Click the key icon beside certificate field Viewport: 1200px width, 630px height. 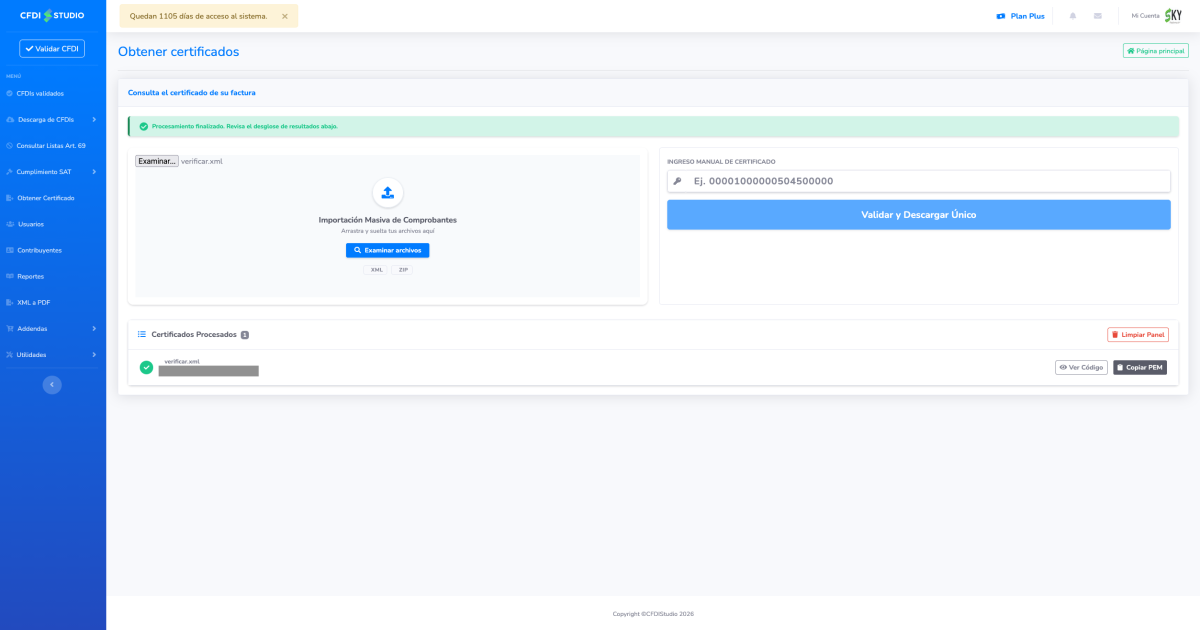pos(678,181)
